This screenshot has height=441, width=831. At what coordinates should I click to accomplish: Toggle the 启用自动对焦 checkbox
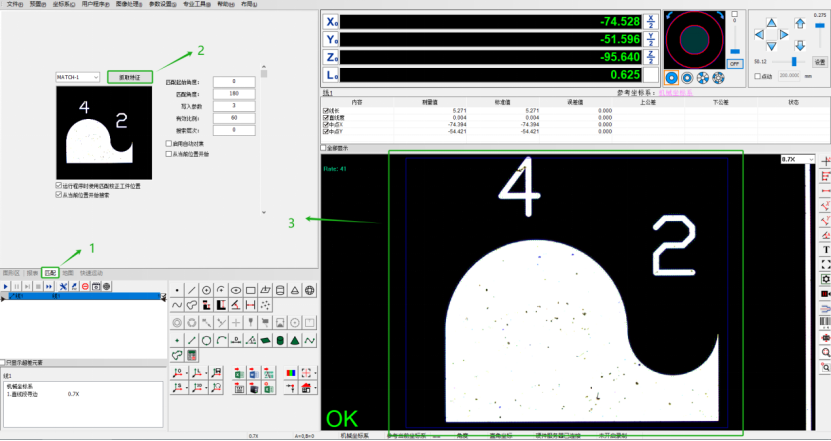166,142
